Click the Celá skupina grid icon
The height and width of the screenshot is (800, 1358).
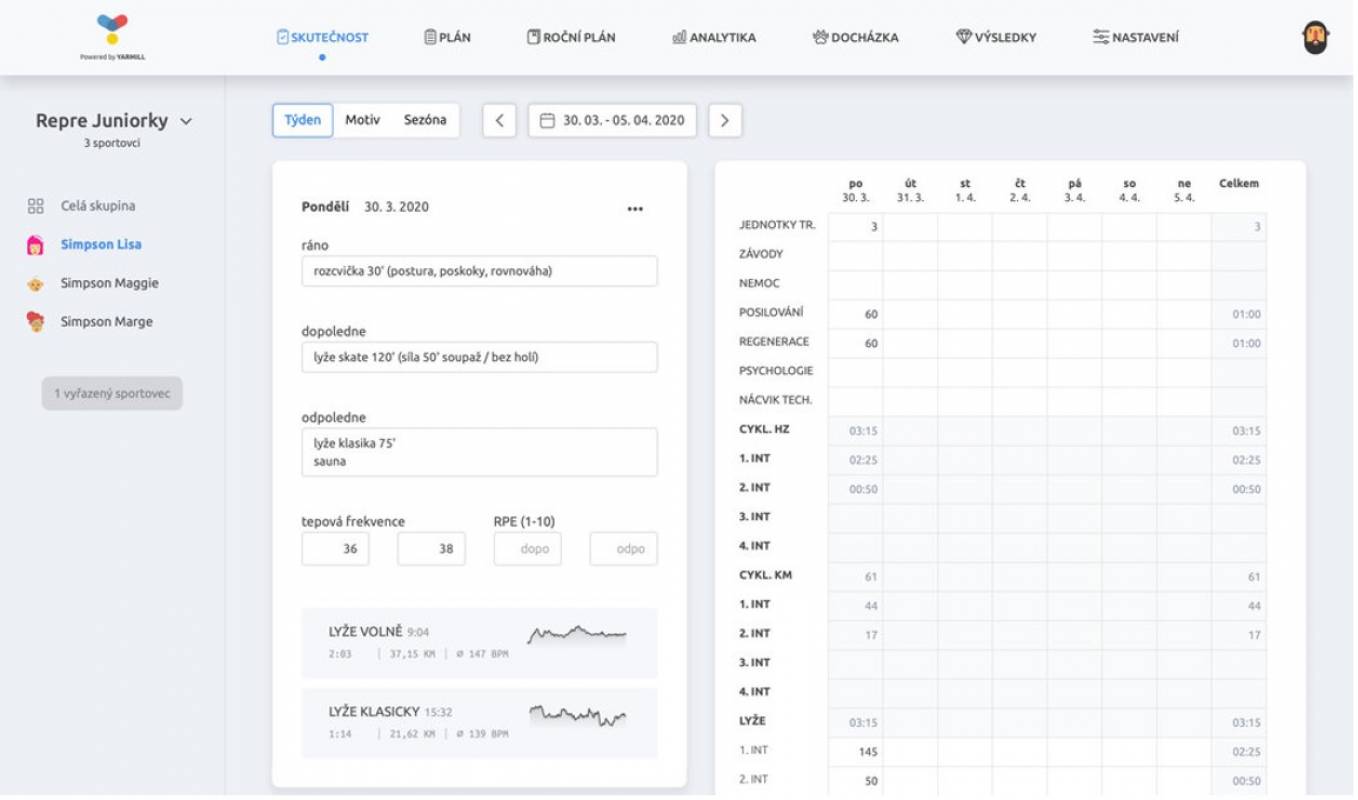click(x=35, y=206)
